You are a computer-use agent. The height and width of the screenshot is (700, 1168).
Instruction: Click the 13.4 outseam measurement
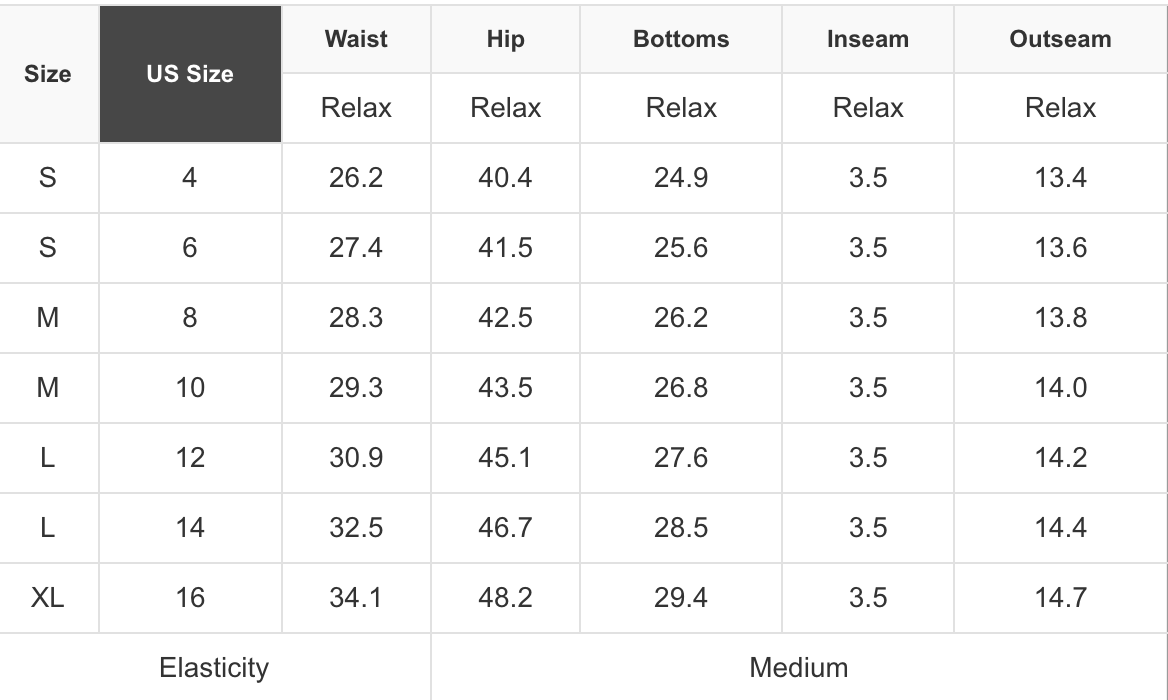pyautogui.click(x=1060, y=178)
